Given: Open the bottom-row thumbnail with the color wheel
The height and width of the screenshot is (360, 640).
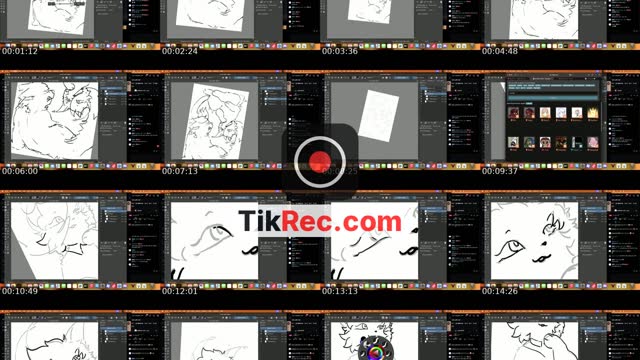Looking at the screenshot, I should 400,336.
